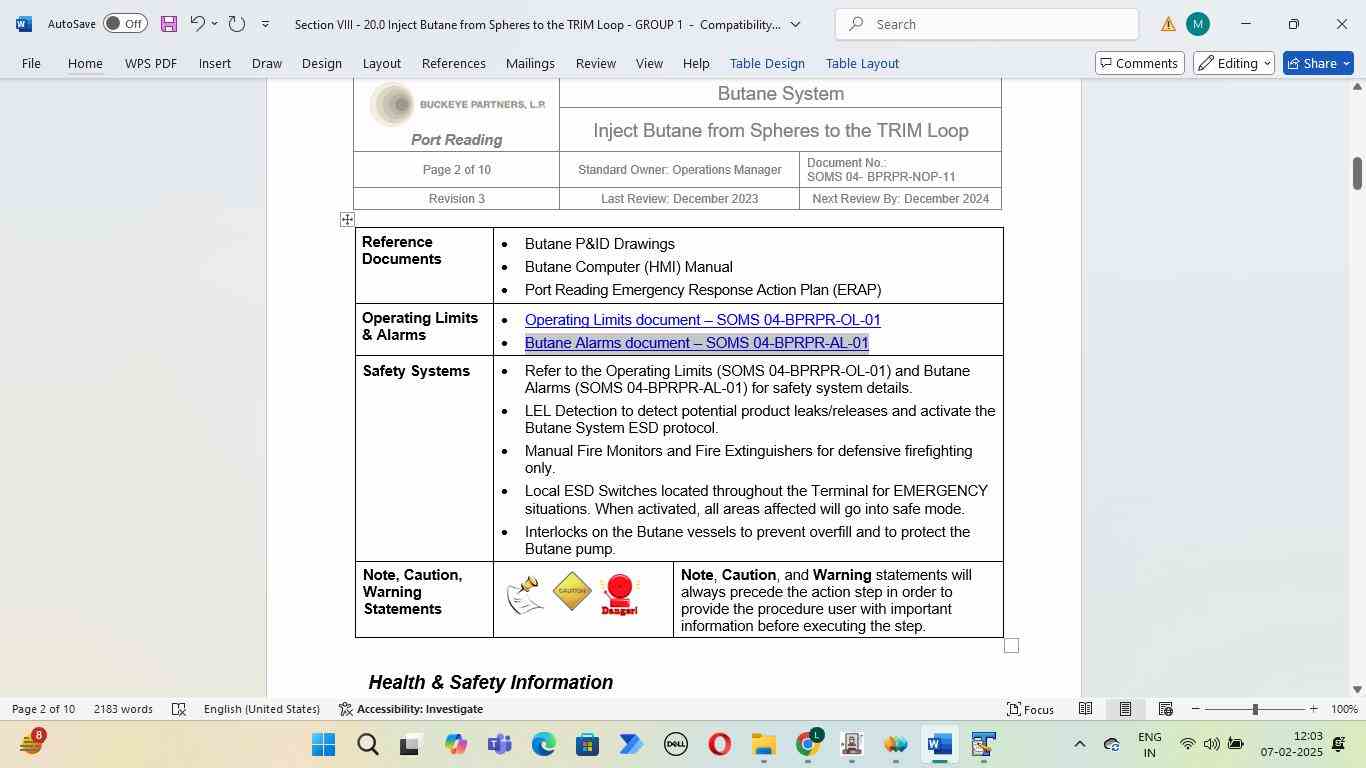Open the Comments pane button
The image size is (1366, 768).
pyautogui.click(x=1140, y=63)
